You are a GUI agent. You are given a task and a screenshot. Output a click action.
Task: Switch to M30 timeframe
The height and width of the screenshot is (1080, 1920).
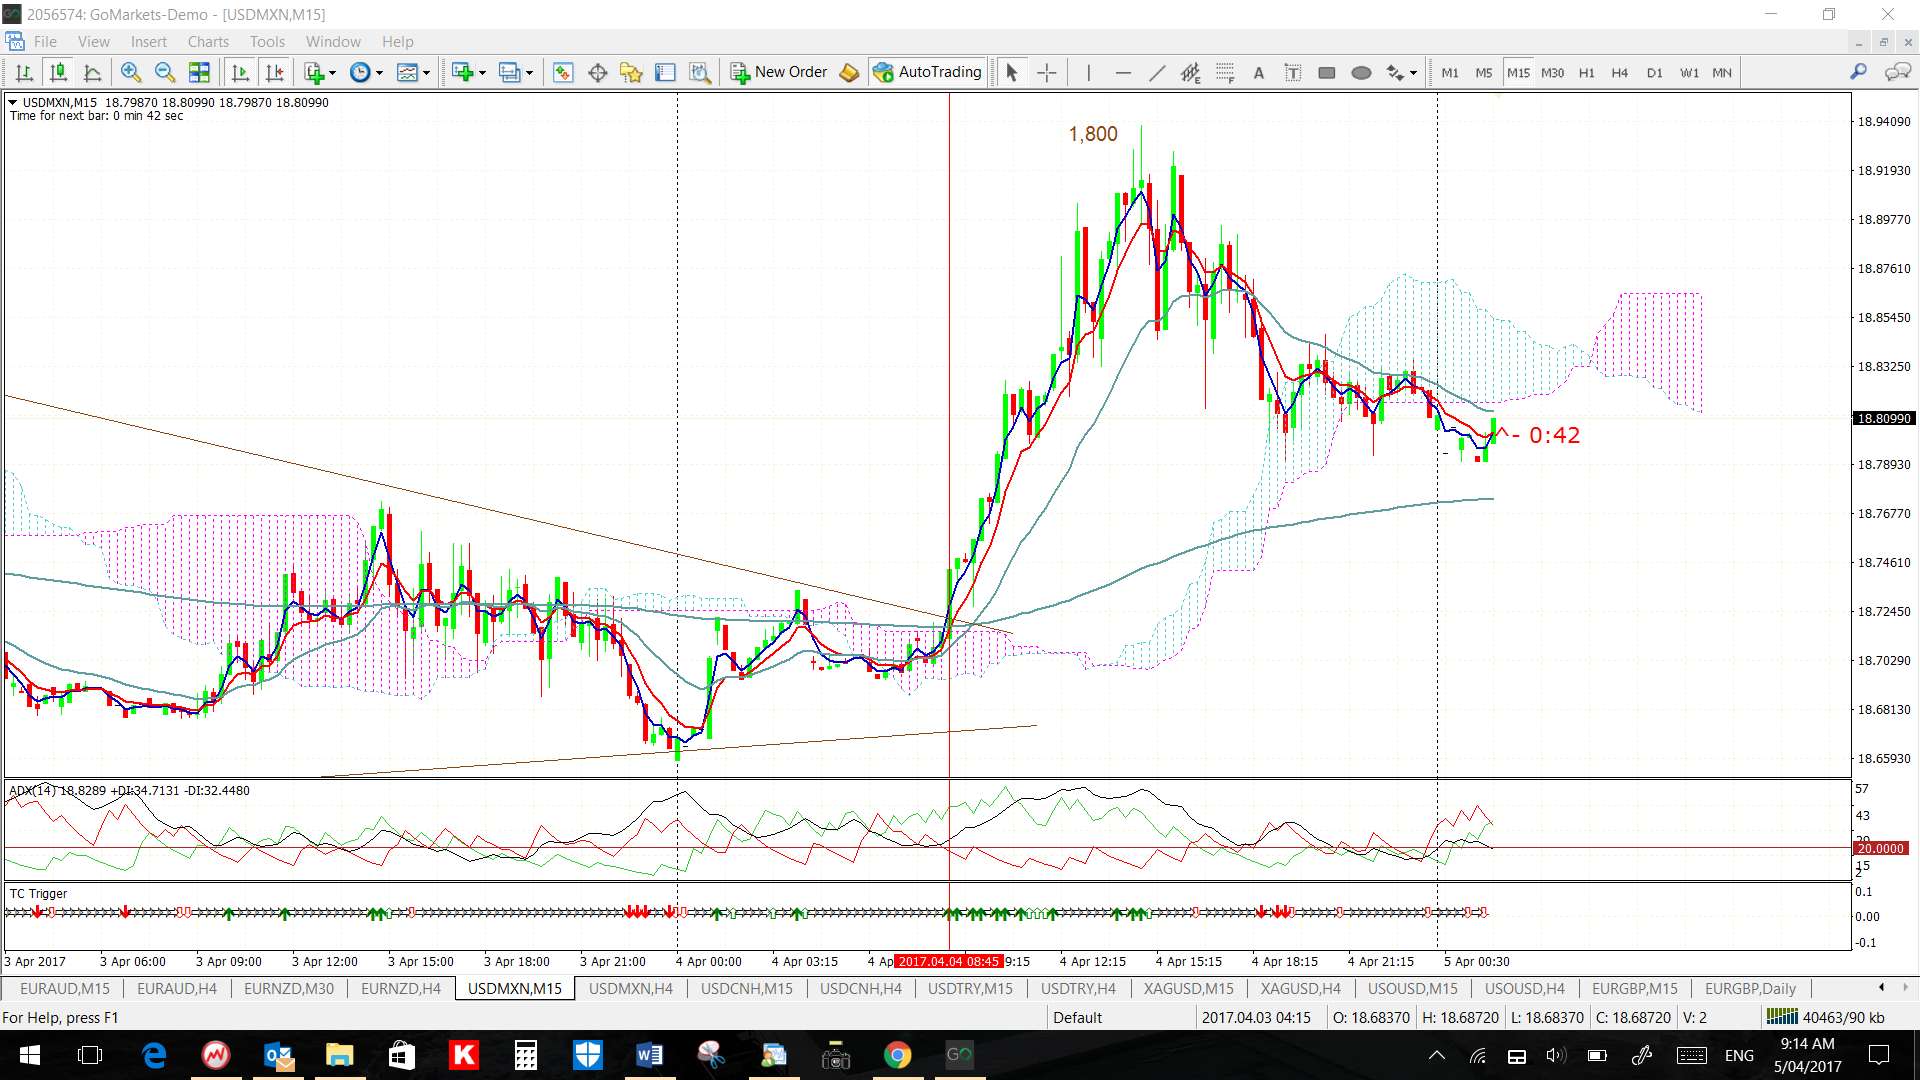pos(1553,72)
